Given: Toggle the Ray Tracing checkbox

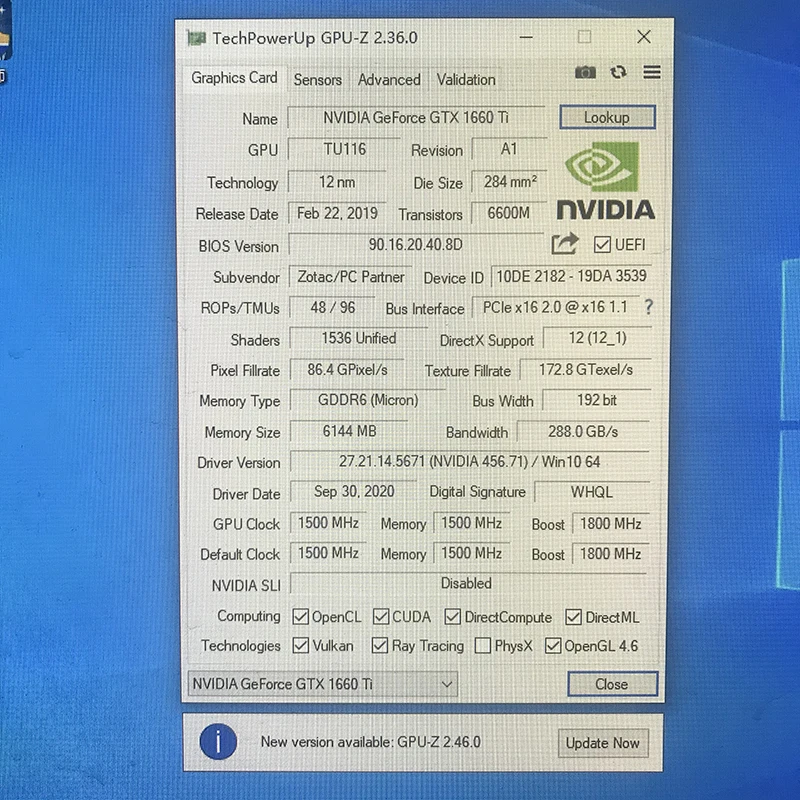Looking at the screenshot, I should pyautogui.click(x=380, y=645).
